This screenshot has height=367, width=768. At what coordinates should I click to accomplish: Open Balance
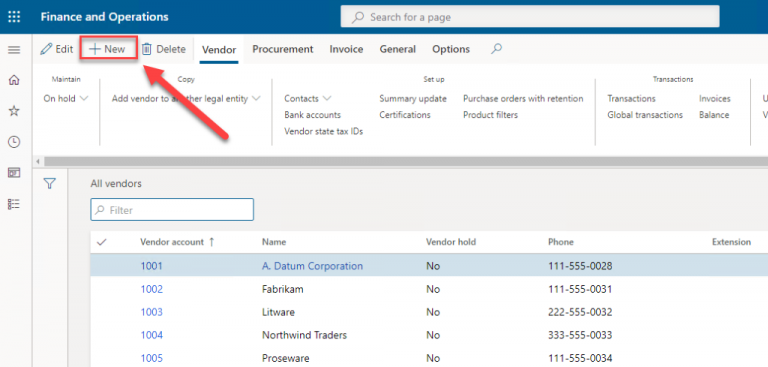coord(714,115)
